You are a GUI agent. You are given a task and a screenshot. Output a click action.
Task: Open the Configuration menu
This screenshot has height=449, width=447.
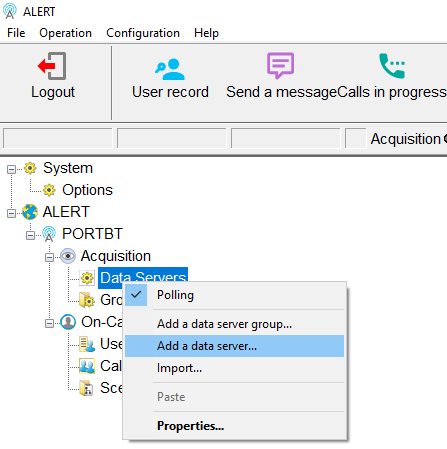[143, 33]
